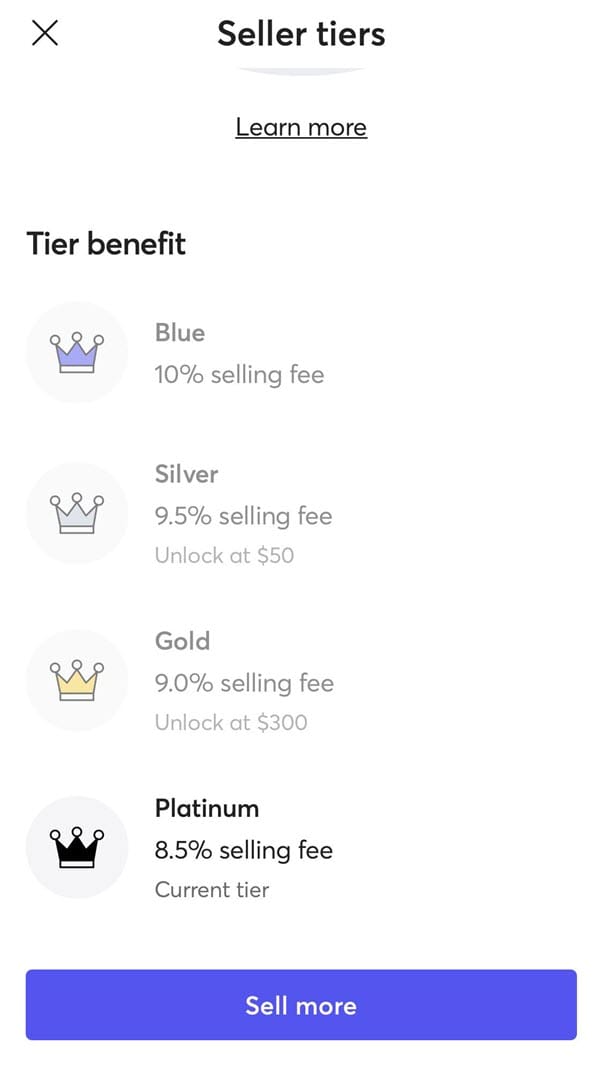Select the Blue tier name
The width and height of the screenshot is (600, 1082).
[x=180, y=333]
